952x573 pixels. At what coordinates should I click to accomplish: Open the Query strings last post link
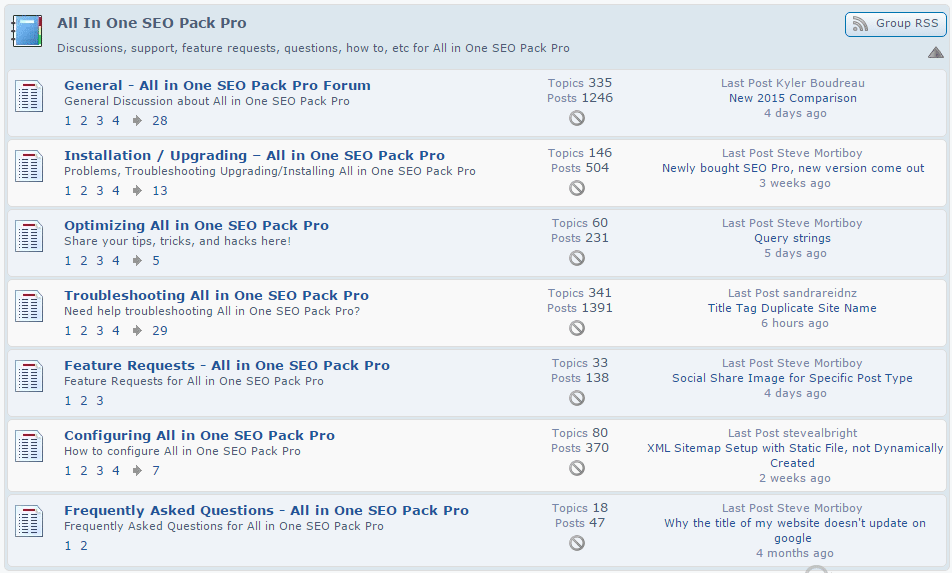(x=792, y=238)
